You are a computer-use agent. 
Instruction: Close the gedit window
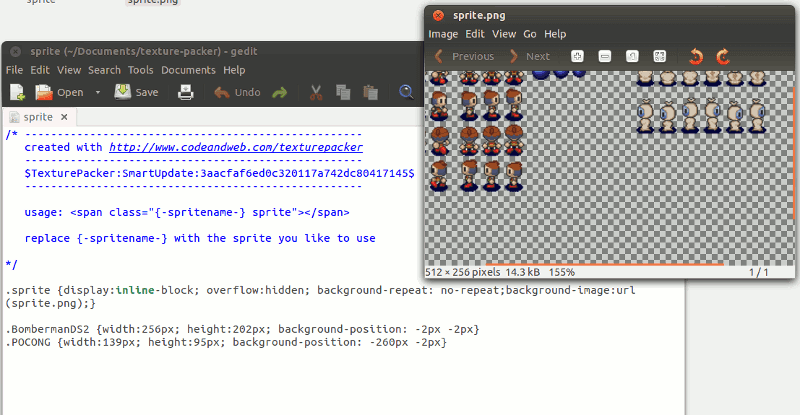point(15,51)
